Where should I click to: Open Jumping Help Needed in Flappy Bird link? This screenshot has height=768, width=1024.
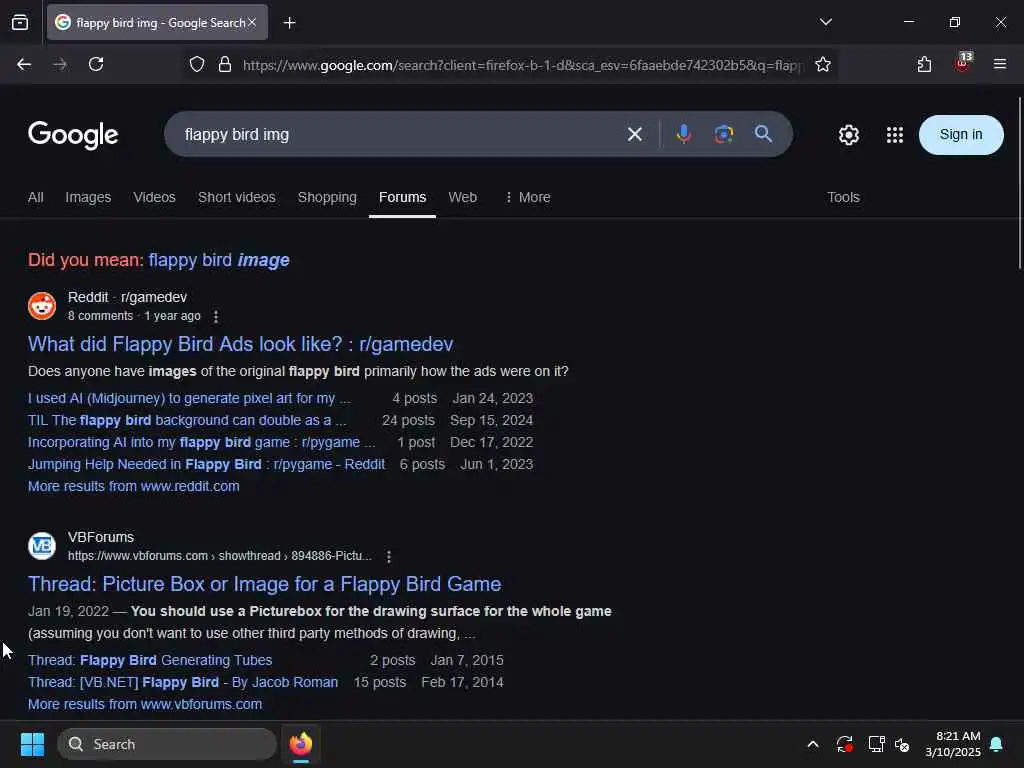206,464
